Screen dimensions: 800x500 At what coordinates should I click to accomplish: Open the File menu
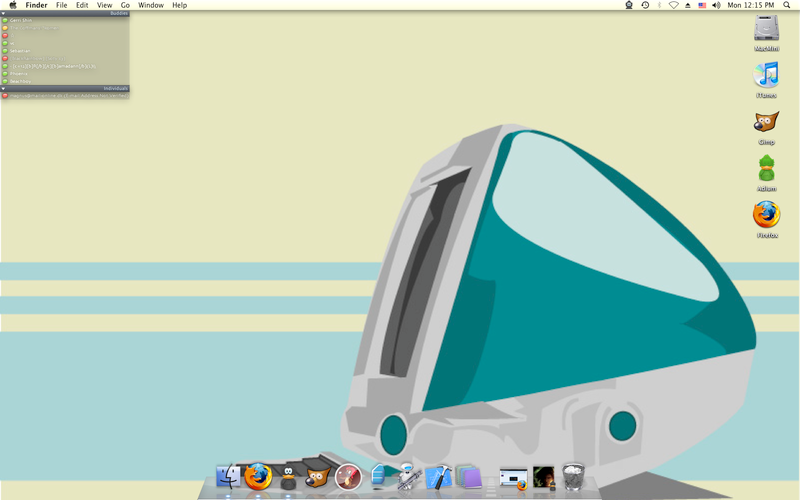(x=61, y=5)
